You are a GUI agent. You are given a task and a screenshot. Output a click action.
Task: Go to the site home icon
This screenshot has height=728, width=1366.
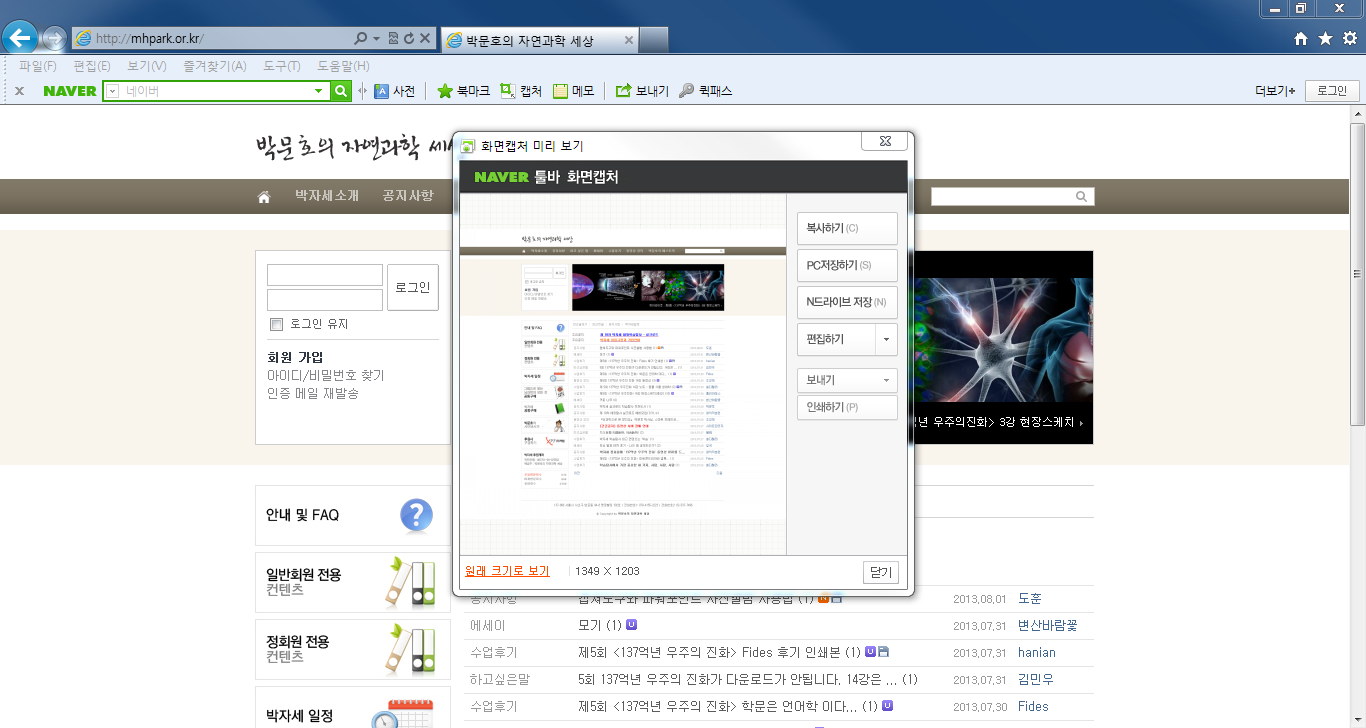click(264, 197)
